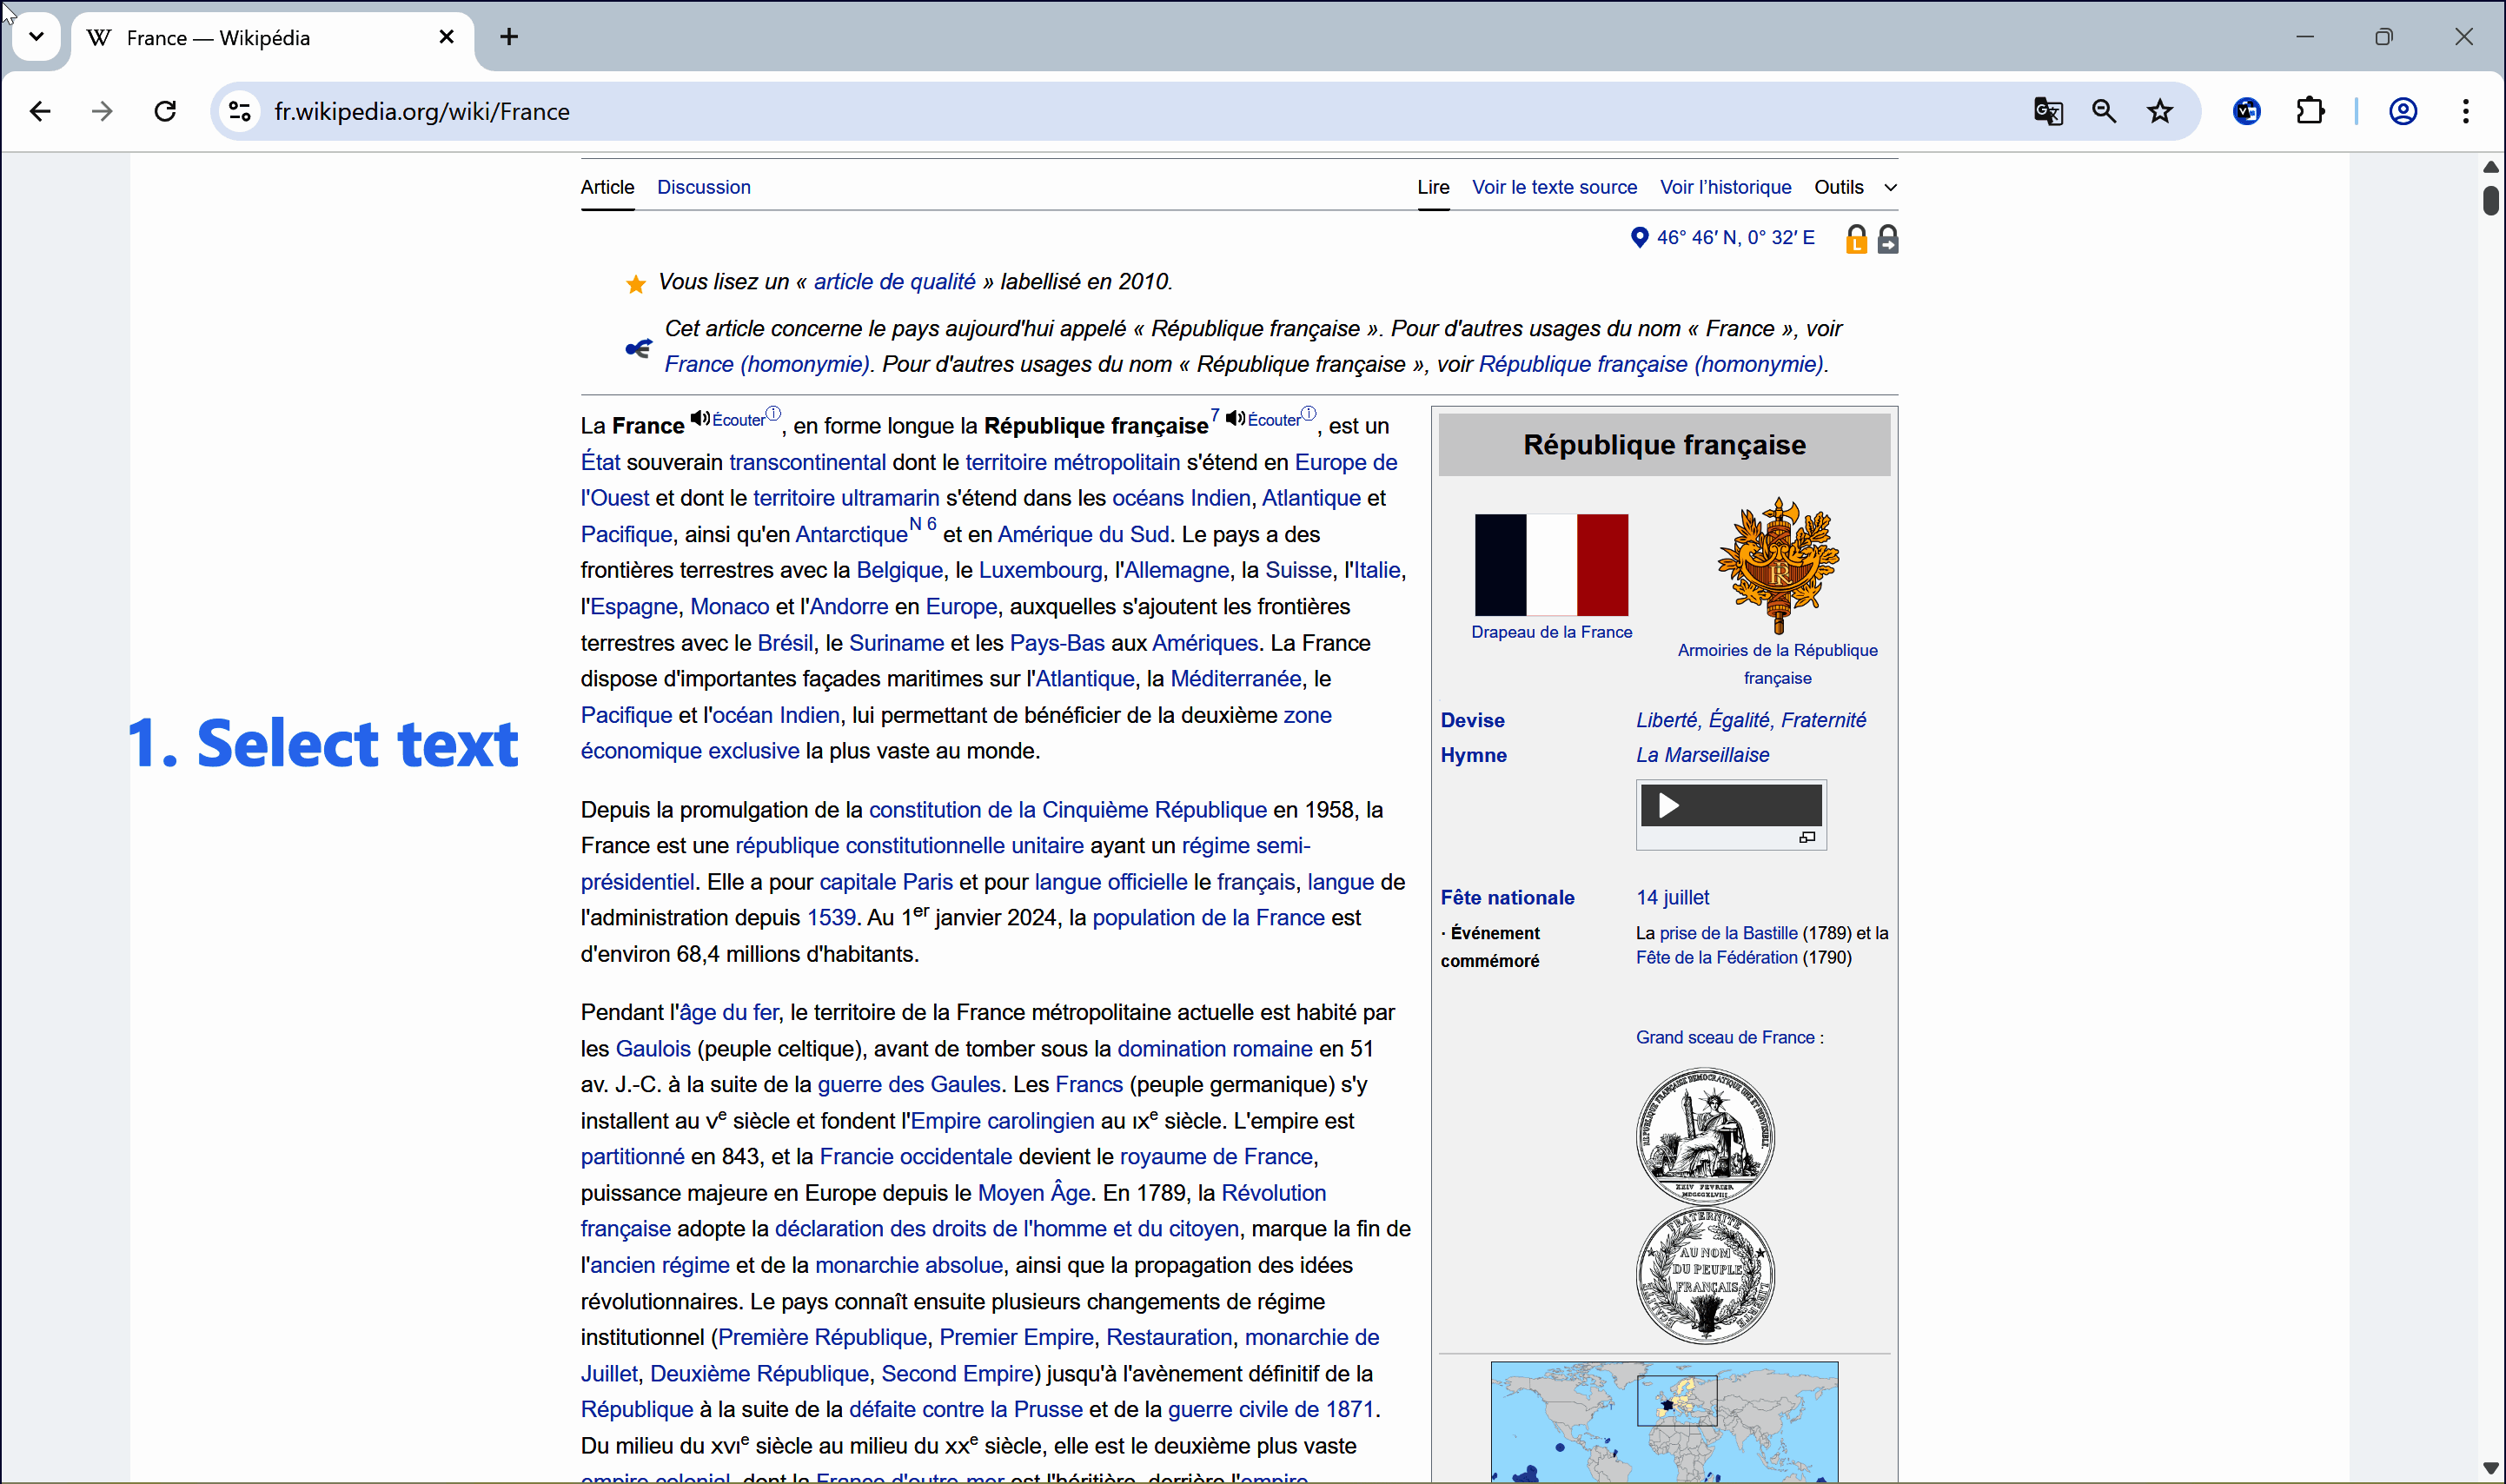Open site information icon in address bar
This screenshot has width=2506, height=1484.
[x=240, y=111]
